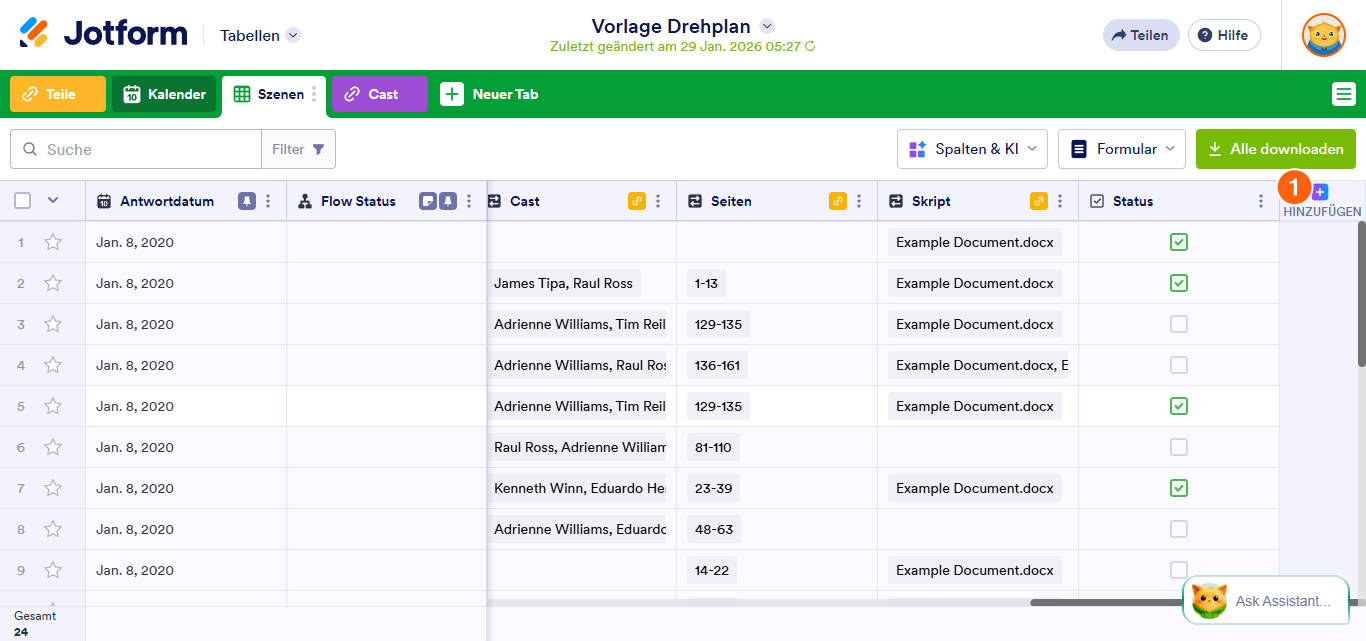The height and width of the screenshot is (641, 1366).
Task: Uncheck the Status checkbox in row 1
Action: (x=1179, y=242)
